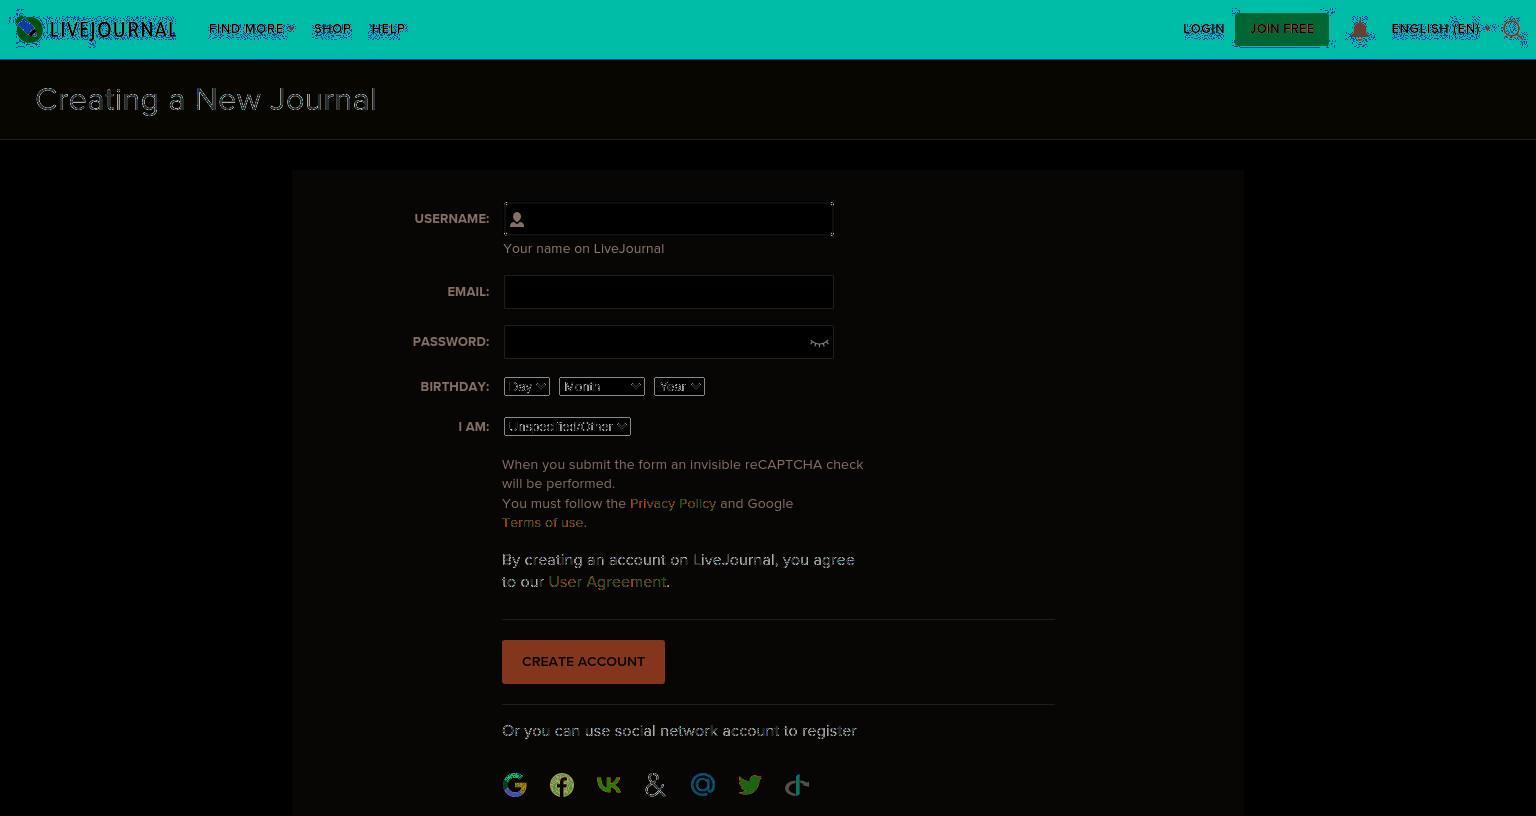The height and width of the screenshot is (816, 1536).
Task: Click the 'Your name on LiveJournal' hint
Action: tap(584, 249)
